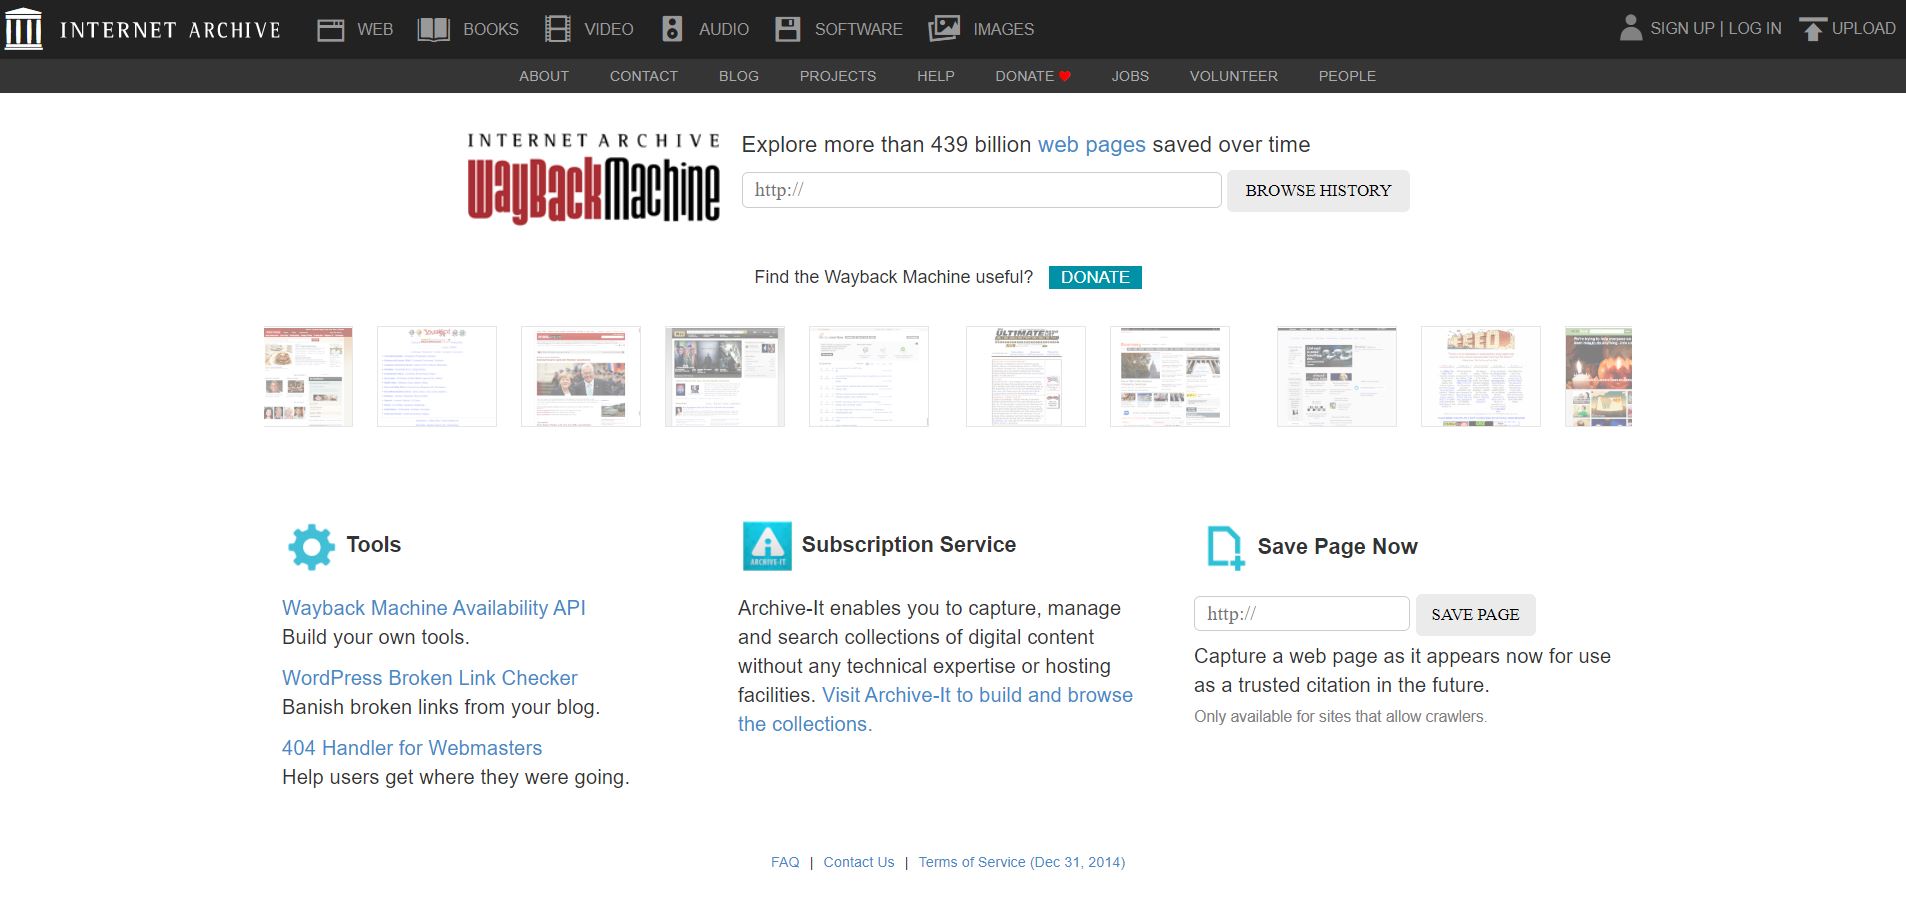The width and height of the screenshot is (1906, 898).
Task: Click the INTERNET ARCHIVE title text
Action: click(170, 30)
